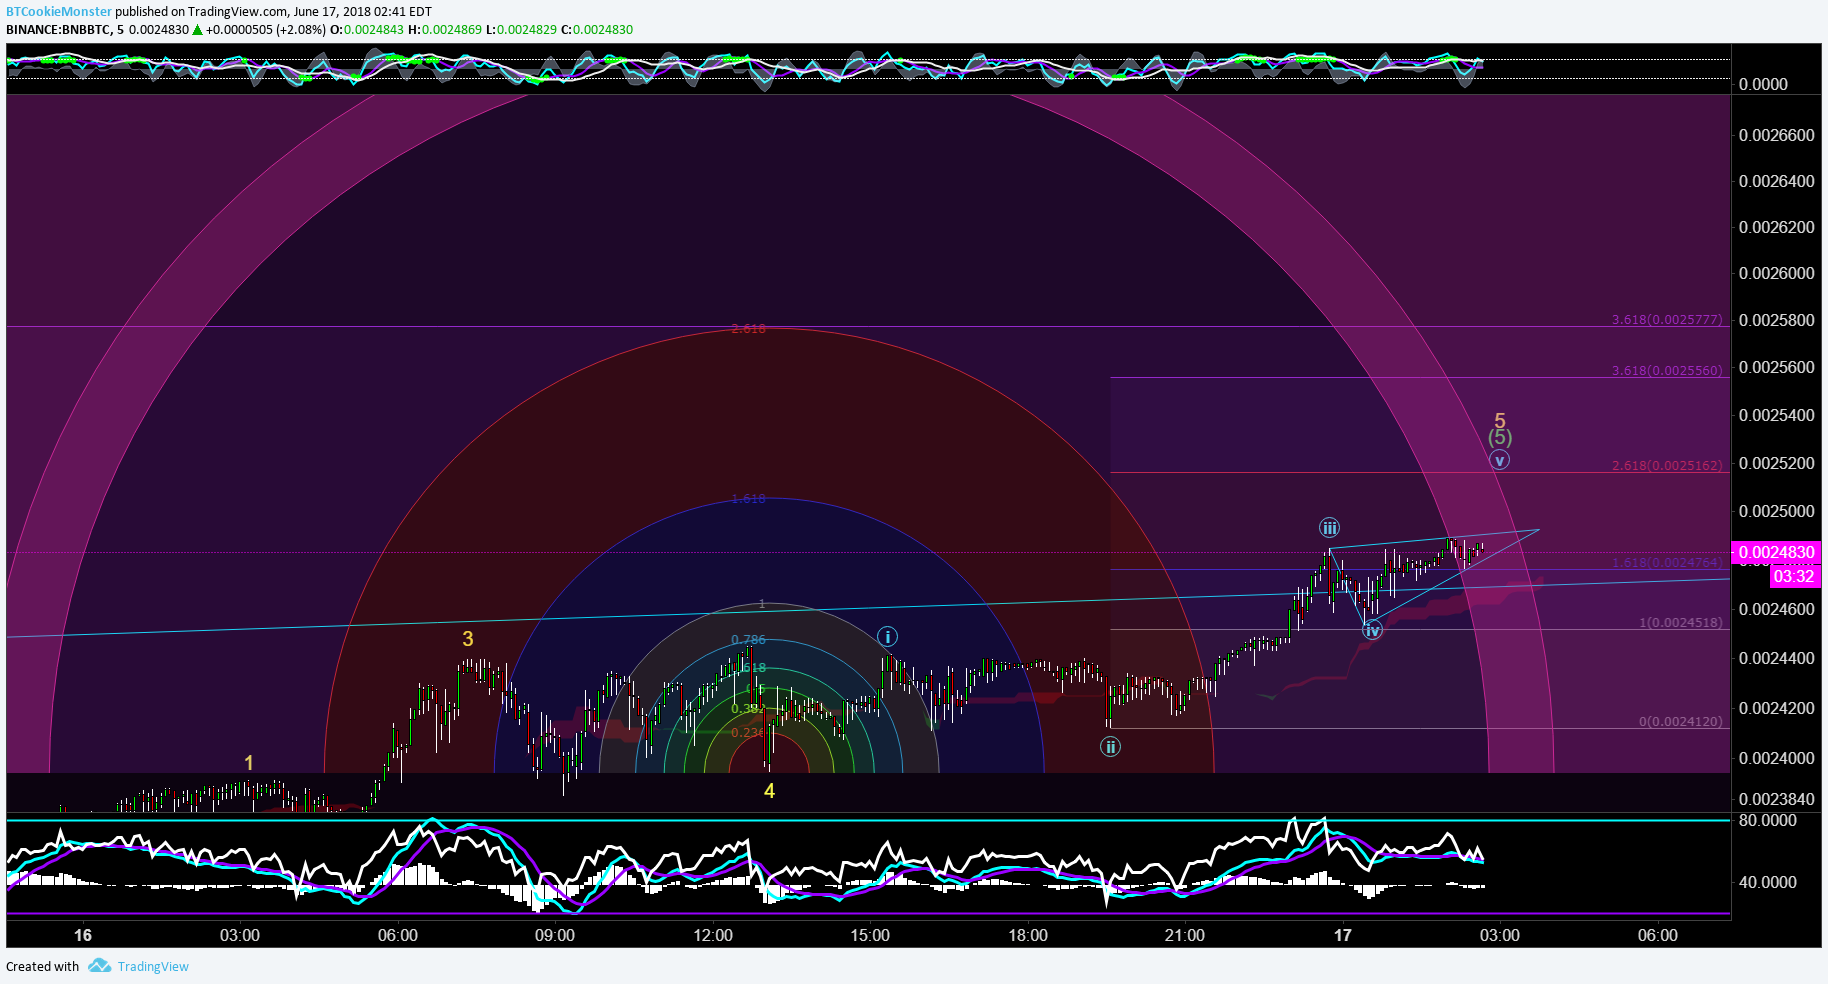Image resolution: width=1828 pixels, height=984 pixels.
Task: Click the 03:00 label after date 17
Action: click(1500, 935)
